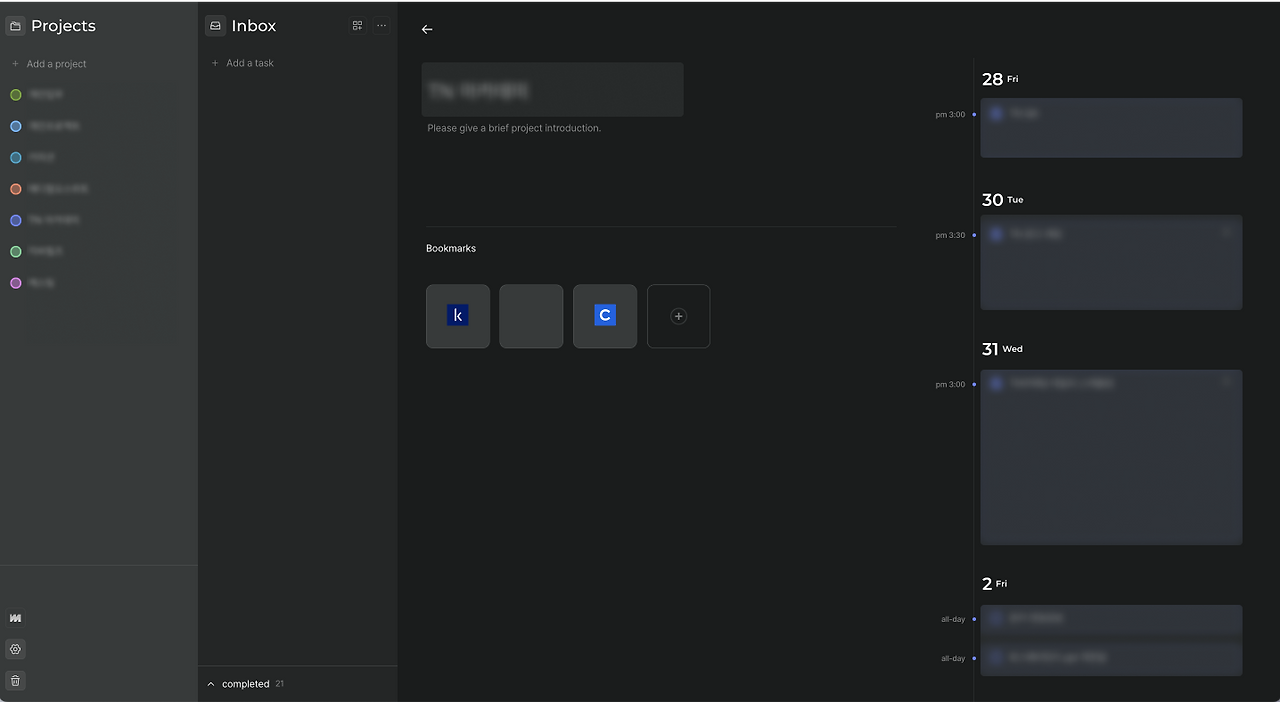
Task: Open the event card under 30 Tue
Action: pos(1111,262)
